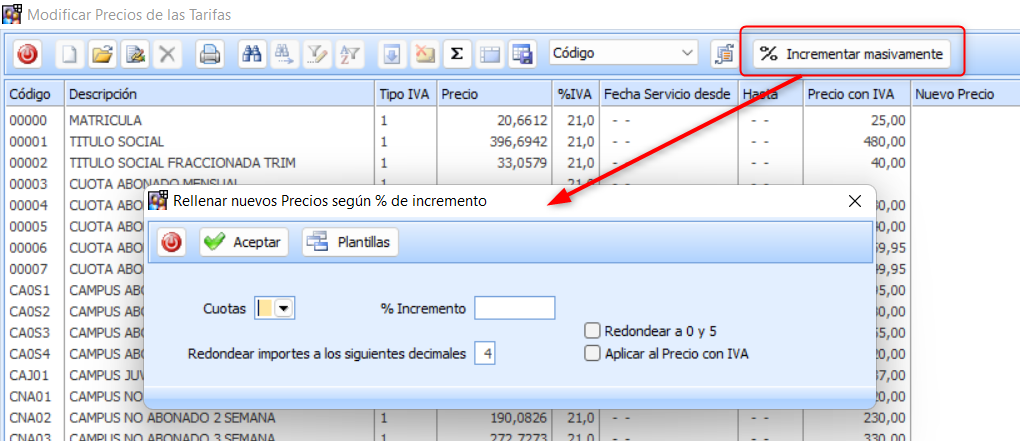This screenshot has height=441, width=1020.
Task: Expand the Cuotas dropdown
Action: coord(285,309)
